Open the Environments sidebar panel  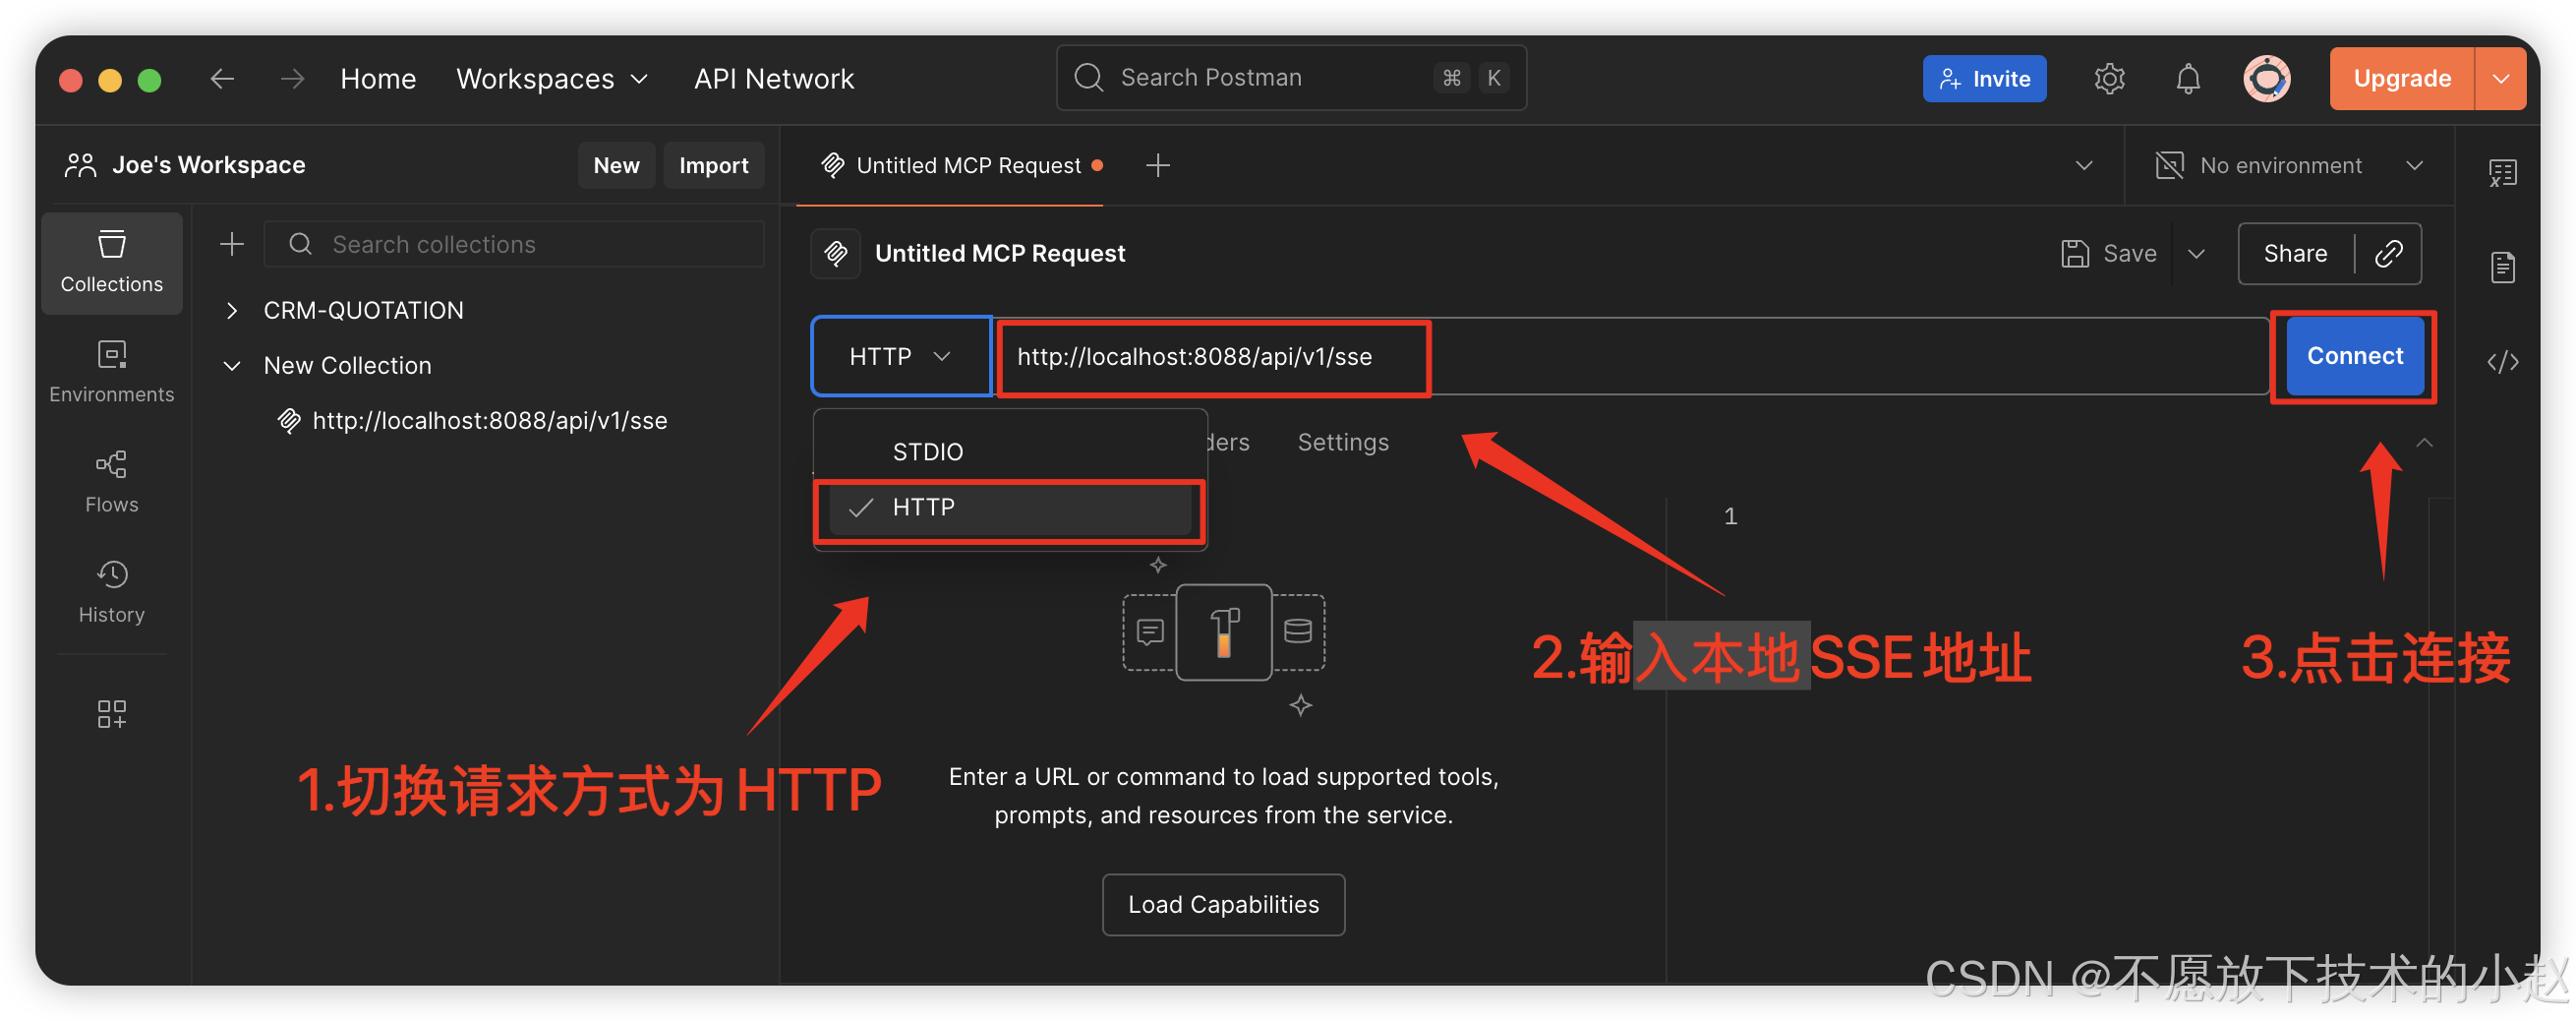pyautogui.click(x=111, y=371)
